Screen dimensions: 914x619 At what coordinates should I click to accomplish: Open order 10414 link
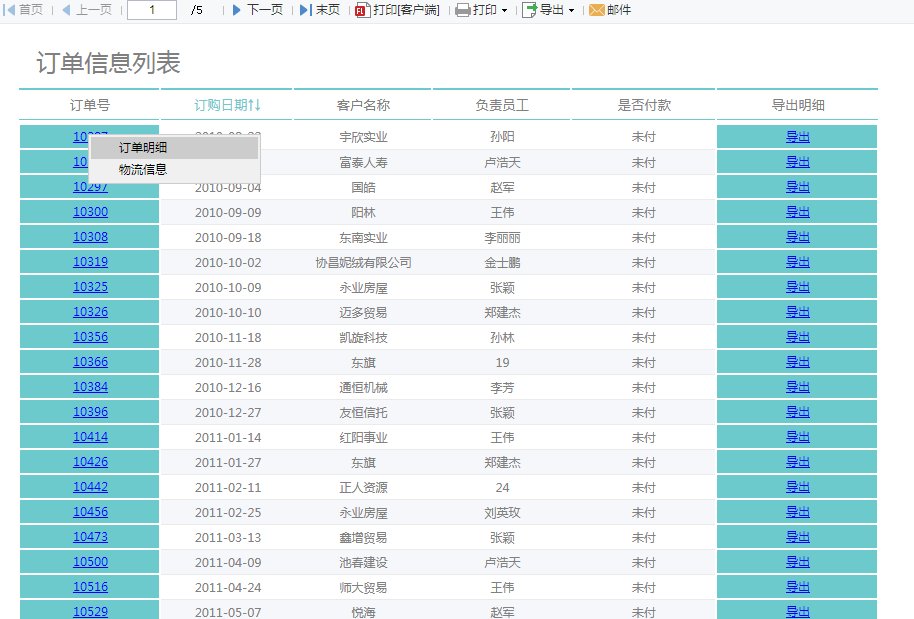tap(90, 437)
